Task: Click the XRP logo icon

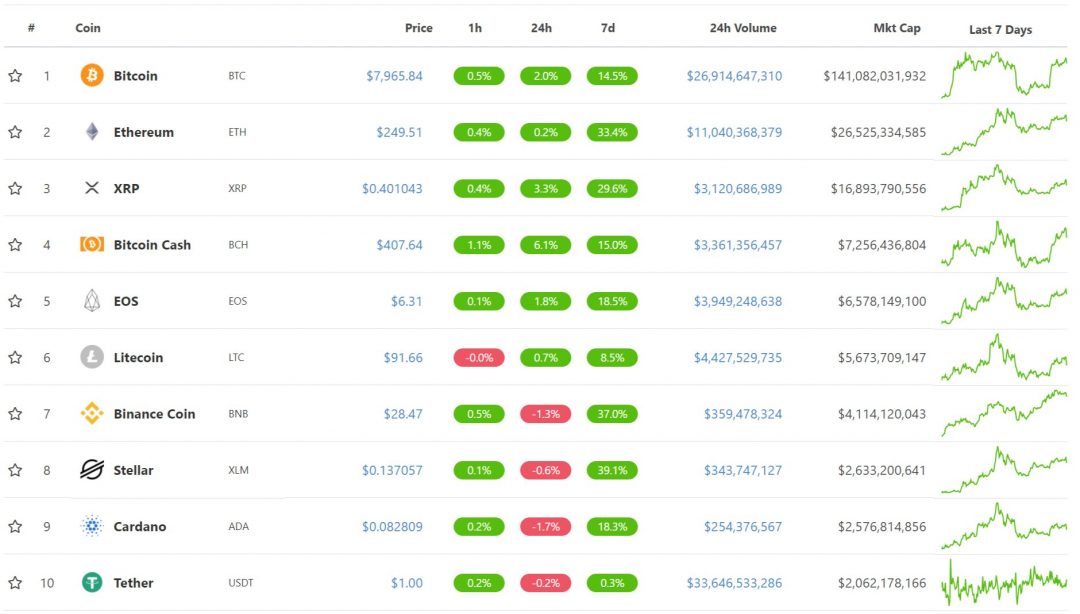Action: [x=92, y=187]
